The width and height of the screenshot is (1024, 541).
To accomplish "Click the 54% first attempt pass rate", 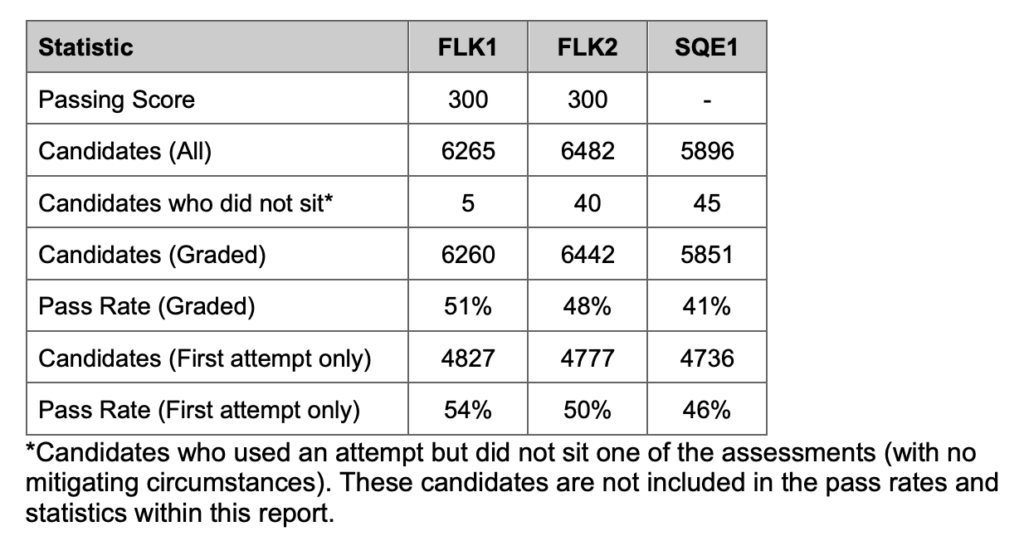I will click(x=468, y=410).
